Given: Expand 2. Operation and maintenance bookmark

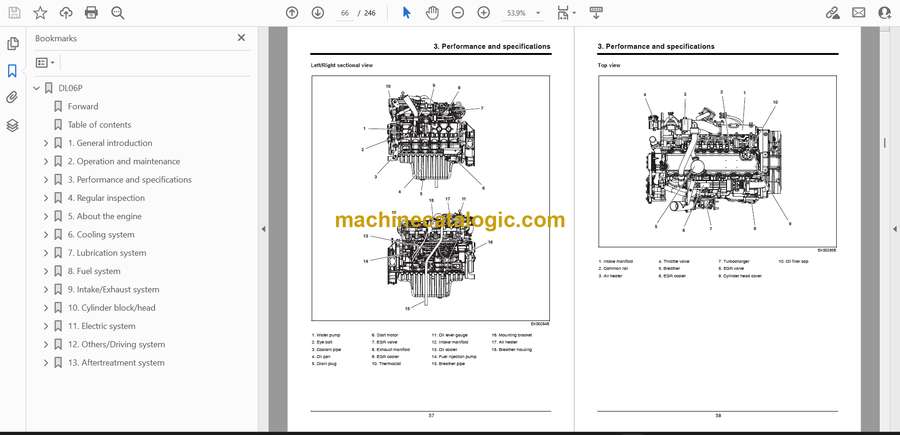Looking at the screenshot, I should click(x=46, y=161).
